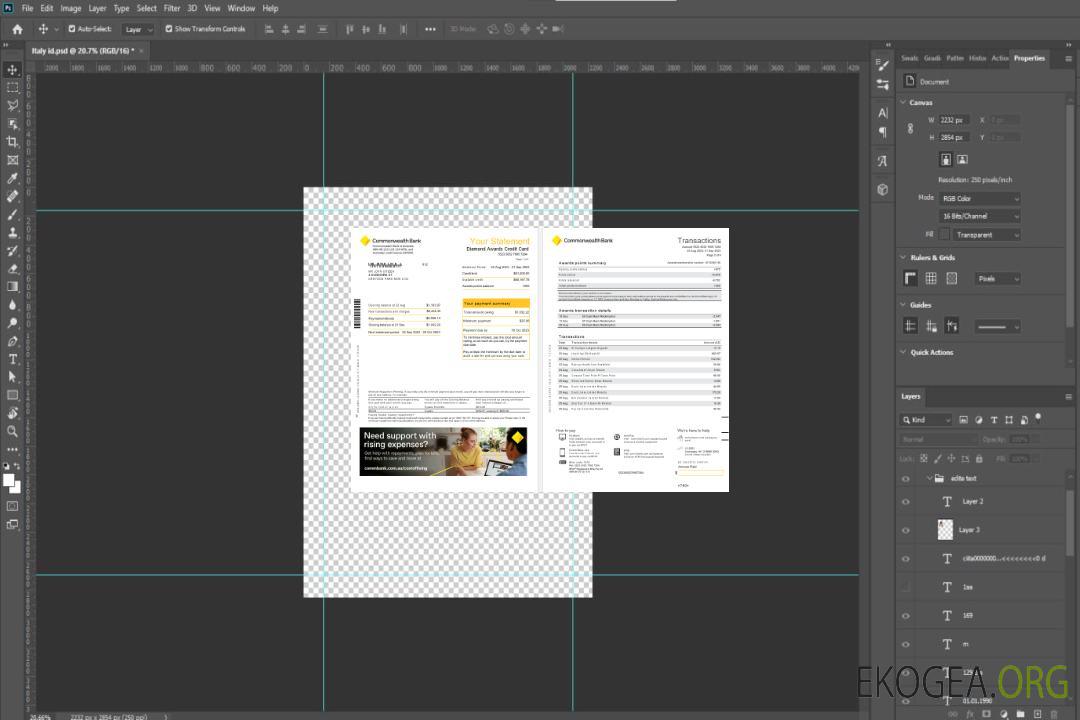Click the Home icon in options bar
The image size is (1080, 720).
(17, 29)
